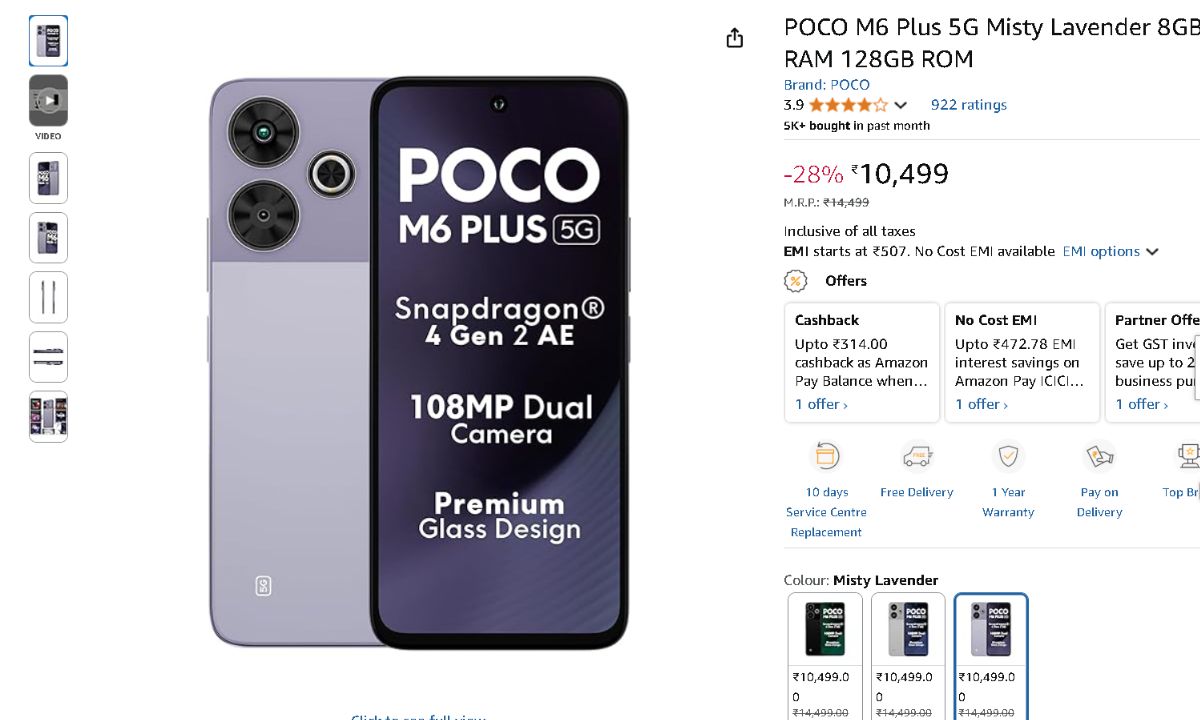The width and height of the screenshot is (1200, 720).
Task: View the side profile buttons thumbnail
Action: (49, 297)
